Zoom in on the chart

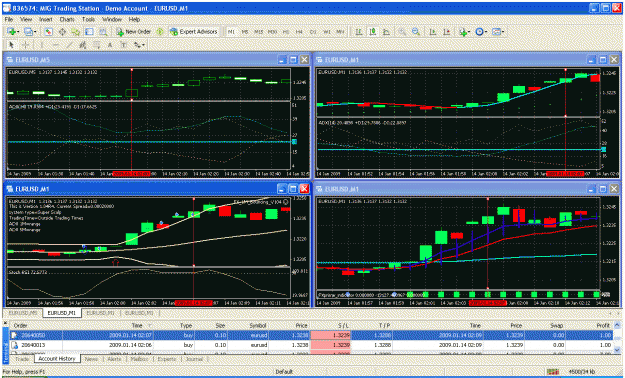point(402,32)
